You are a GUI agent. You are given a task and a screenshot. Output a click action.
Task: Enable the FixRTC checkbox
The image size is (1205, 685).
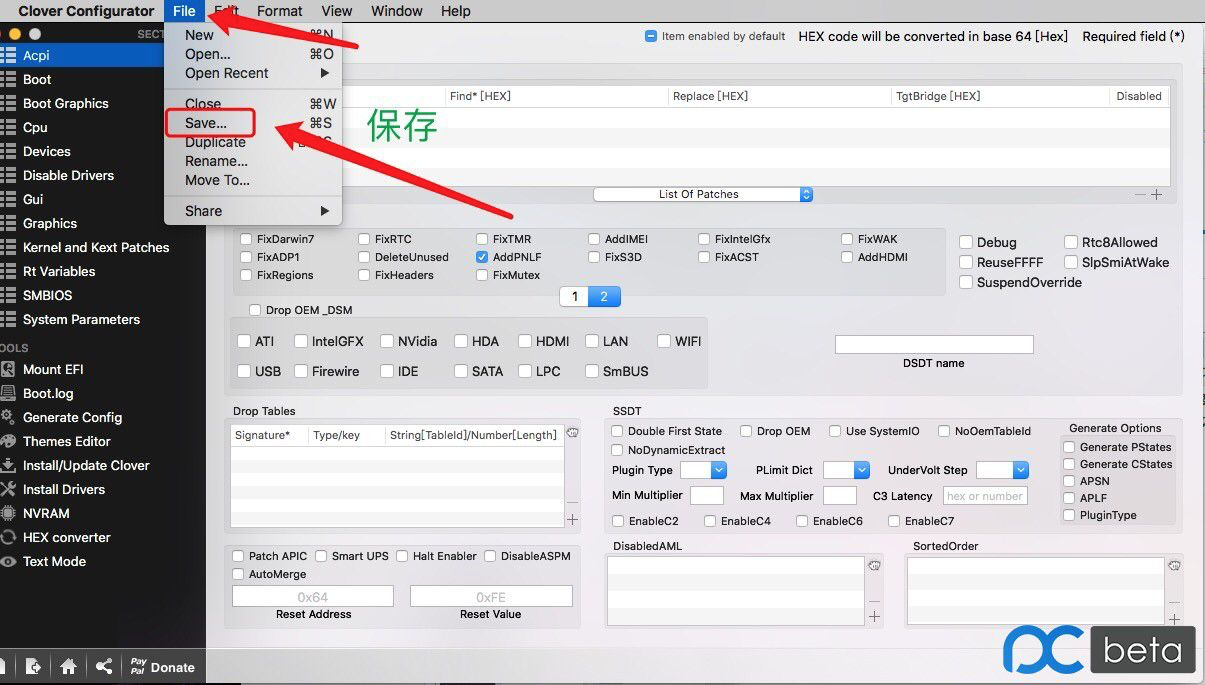click(x=364, y=239)
